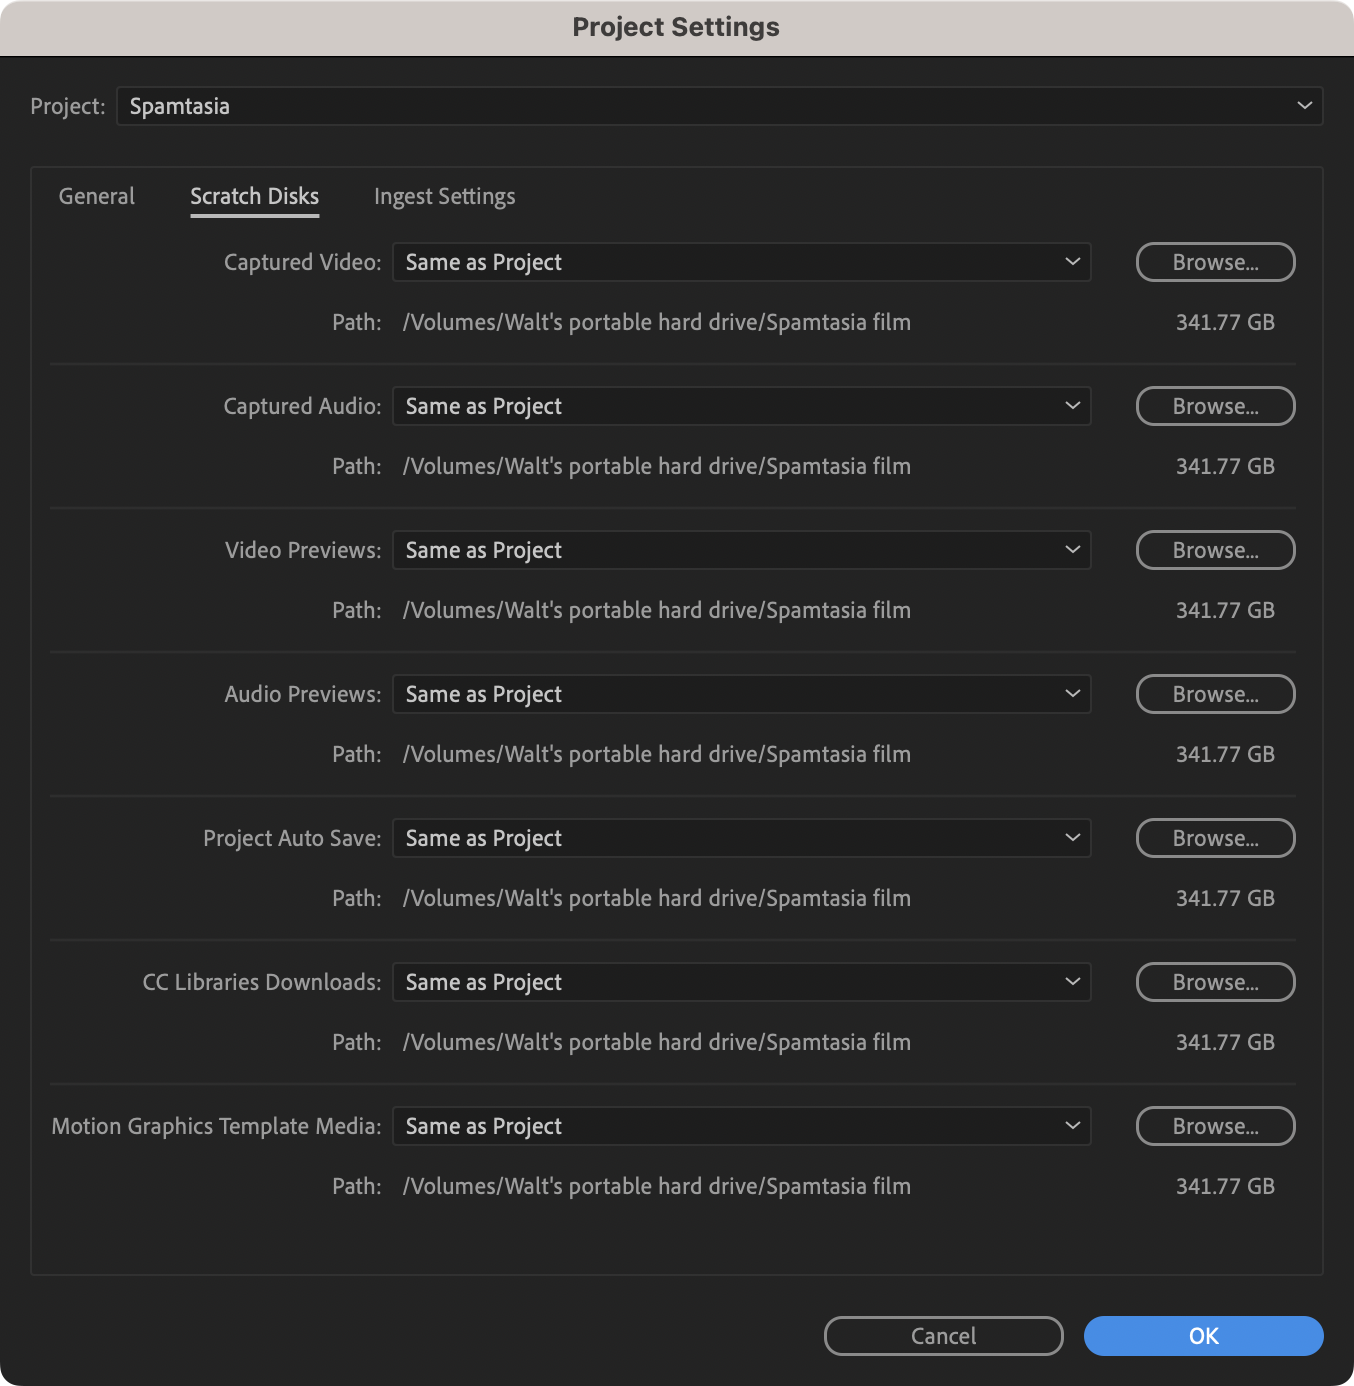
Task: Browse for a Captured Video folder
Action: 1216,262
